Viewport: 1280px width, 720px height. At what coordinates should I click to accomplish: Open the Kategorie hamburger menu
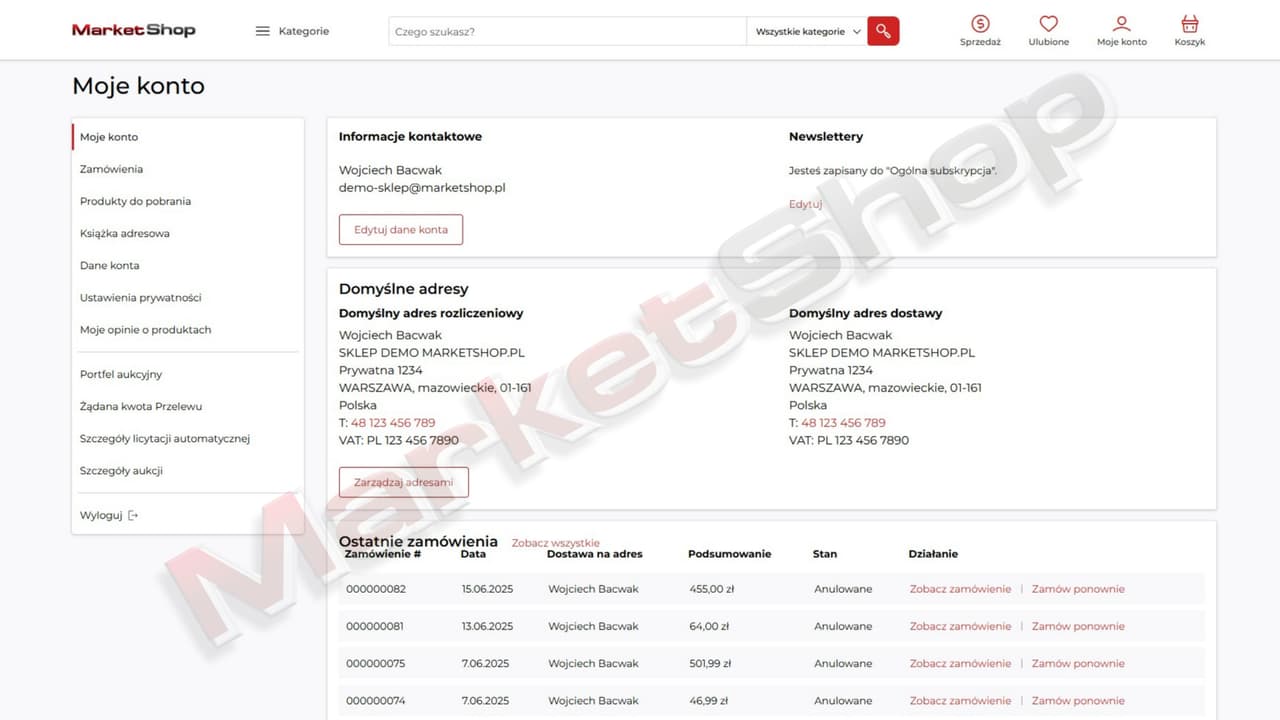263,31
